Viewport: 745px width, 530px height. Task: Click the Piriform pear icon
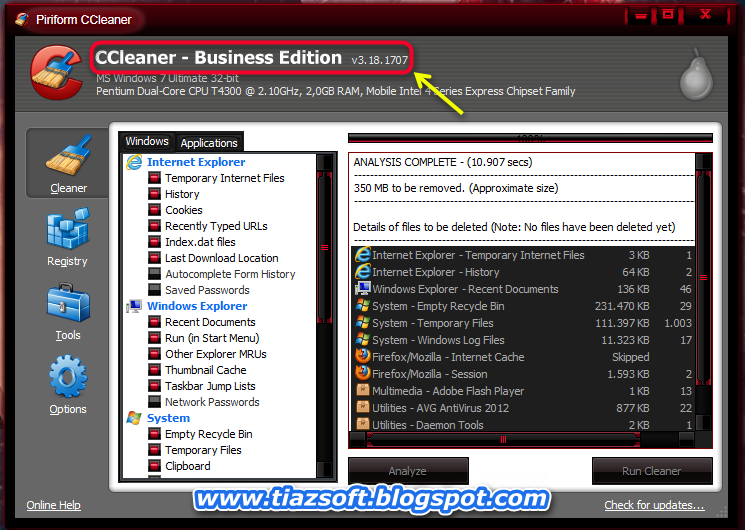pyautogui.click(x=697, y=75)
